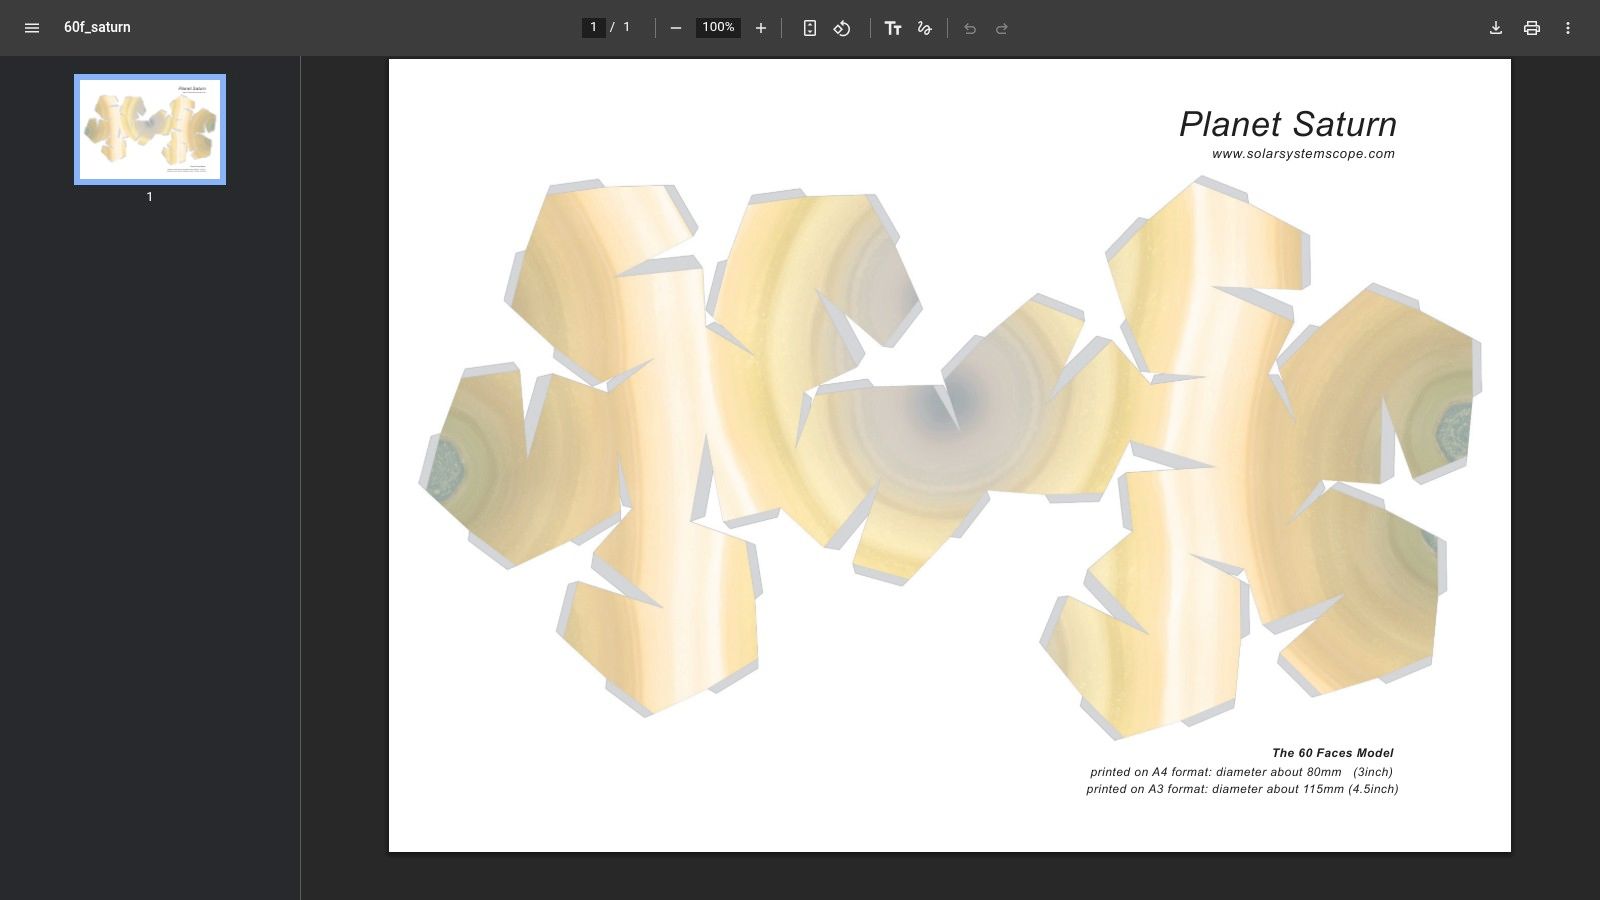Click the Planet Saturn heading
Viewport: 1600px width, 900px height.
(1288, 124)
